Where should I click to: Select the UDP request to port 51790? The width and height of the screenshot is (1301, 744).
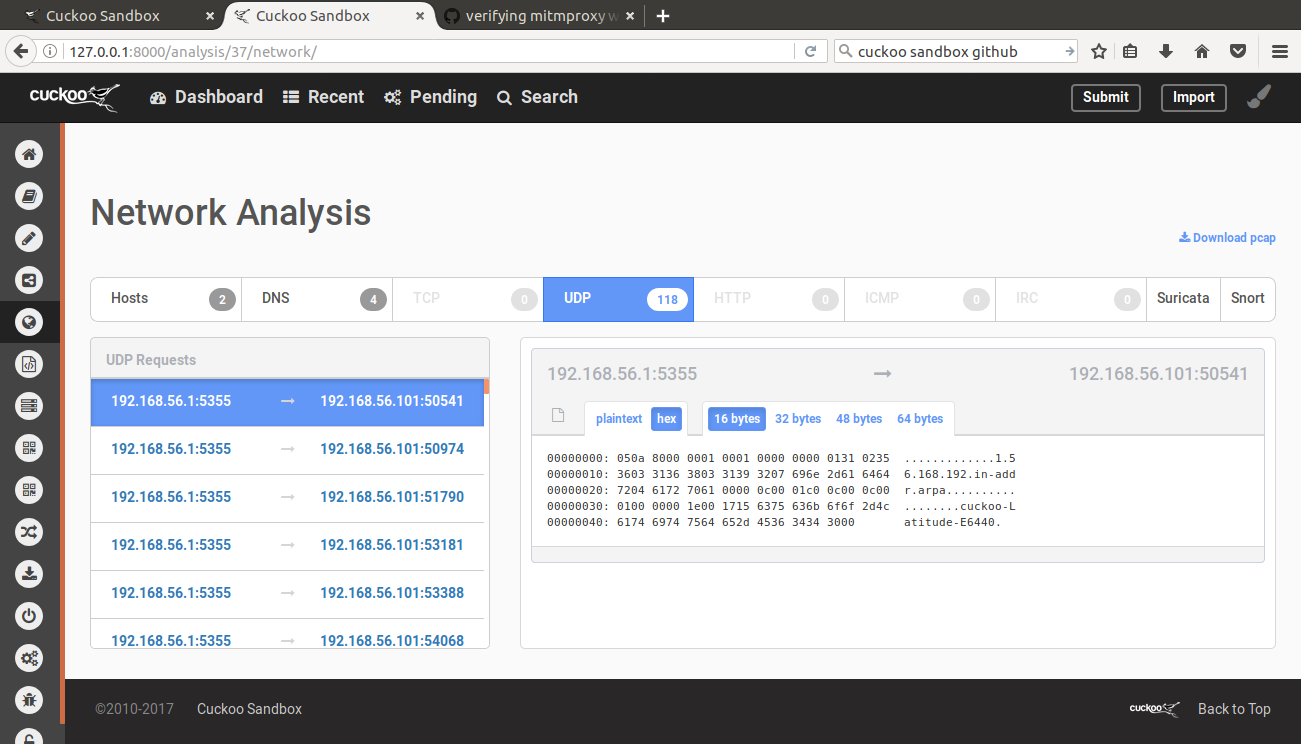289,497
